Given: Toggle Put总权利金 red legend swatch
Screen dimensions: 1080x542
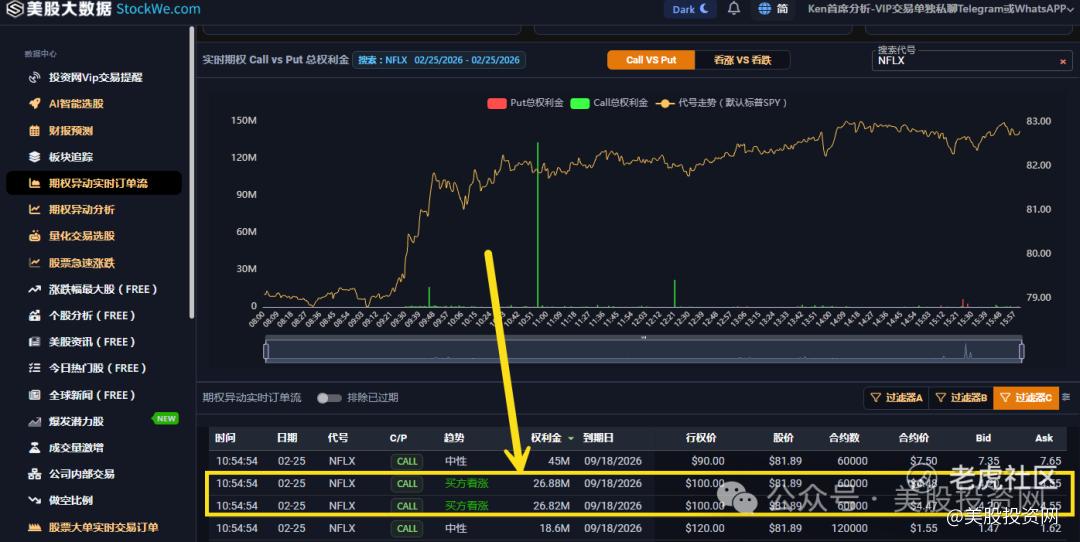Looking at the screenshot, I should (x=497, y=103).
